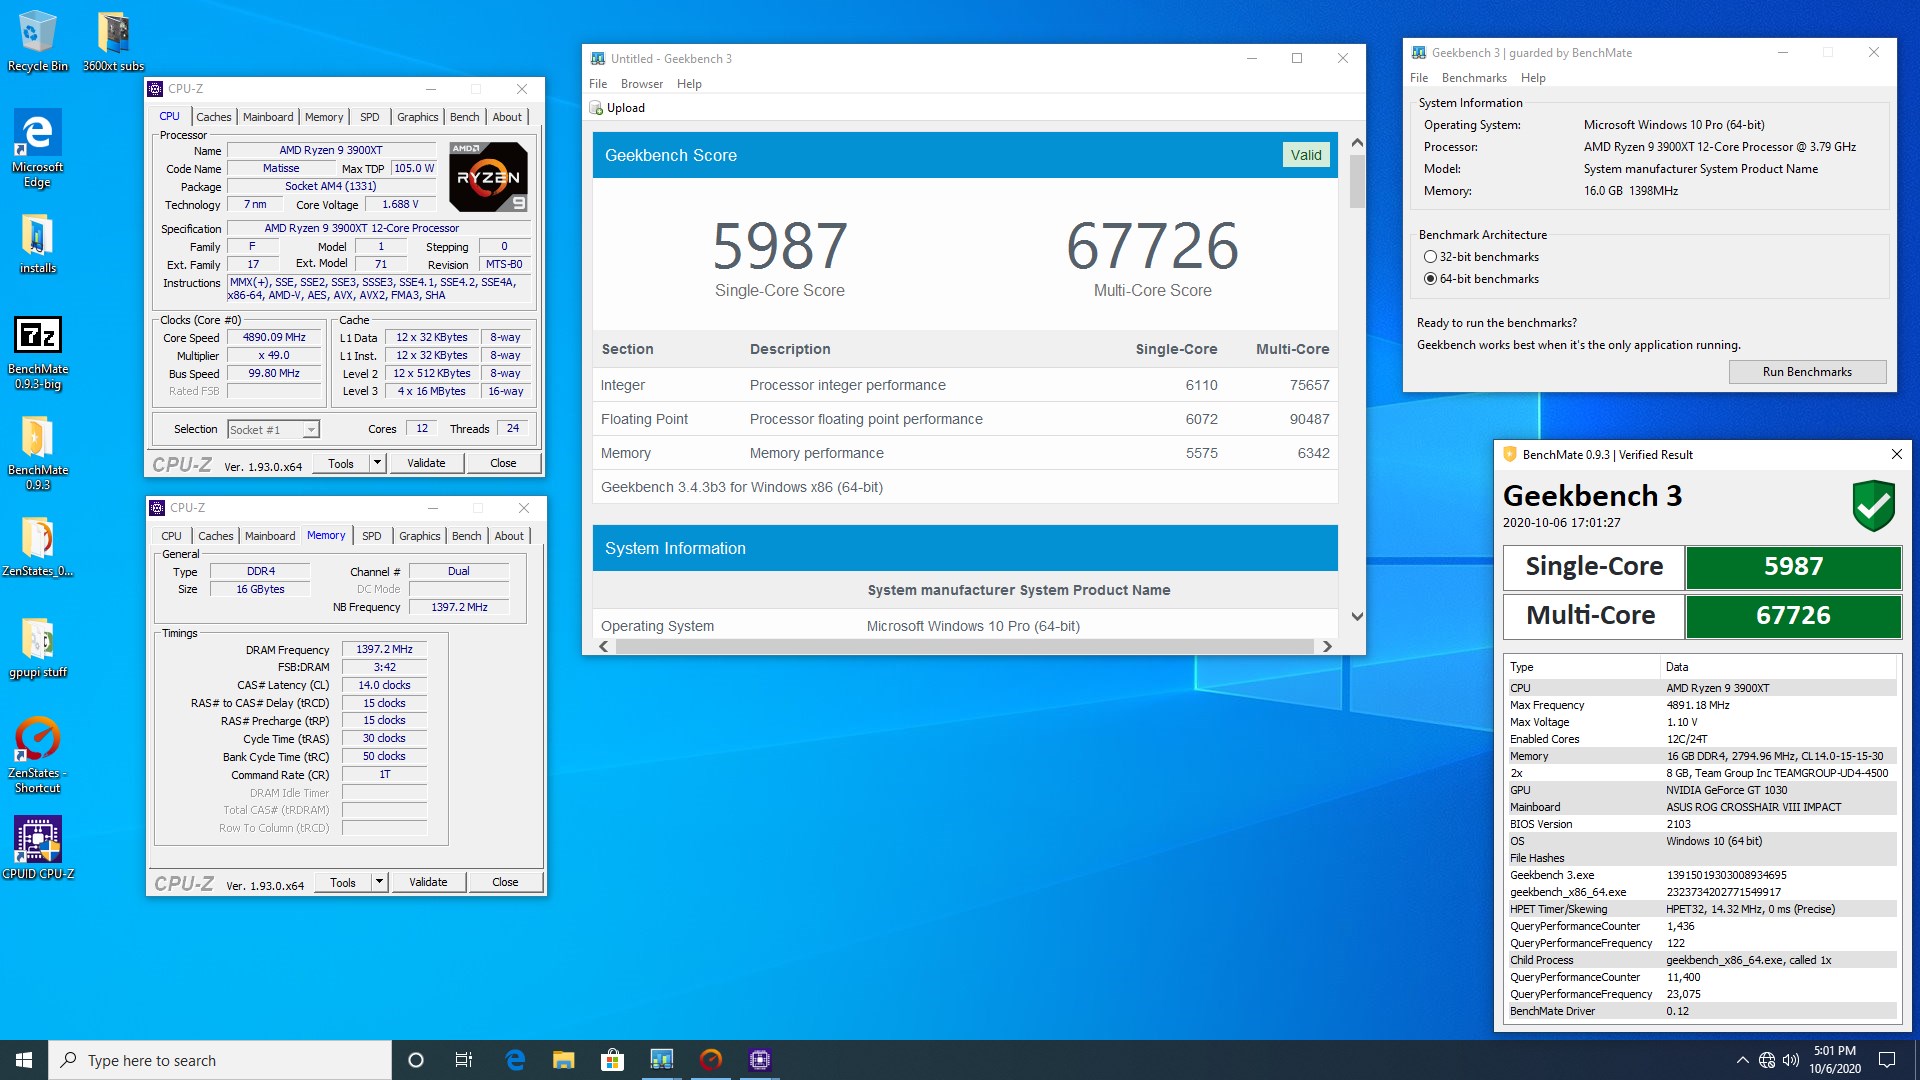Click the Mainboard row in BenchMate result table
1920x1080 pixels.
[x=1701, y=807]
